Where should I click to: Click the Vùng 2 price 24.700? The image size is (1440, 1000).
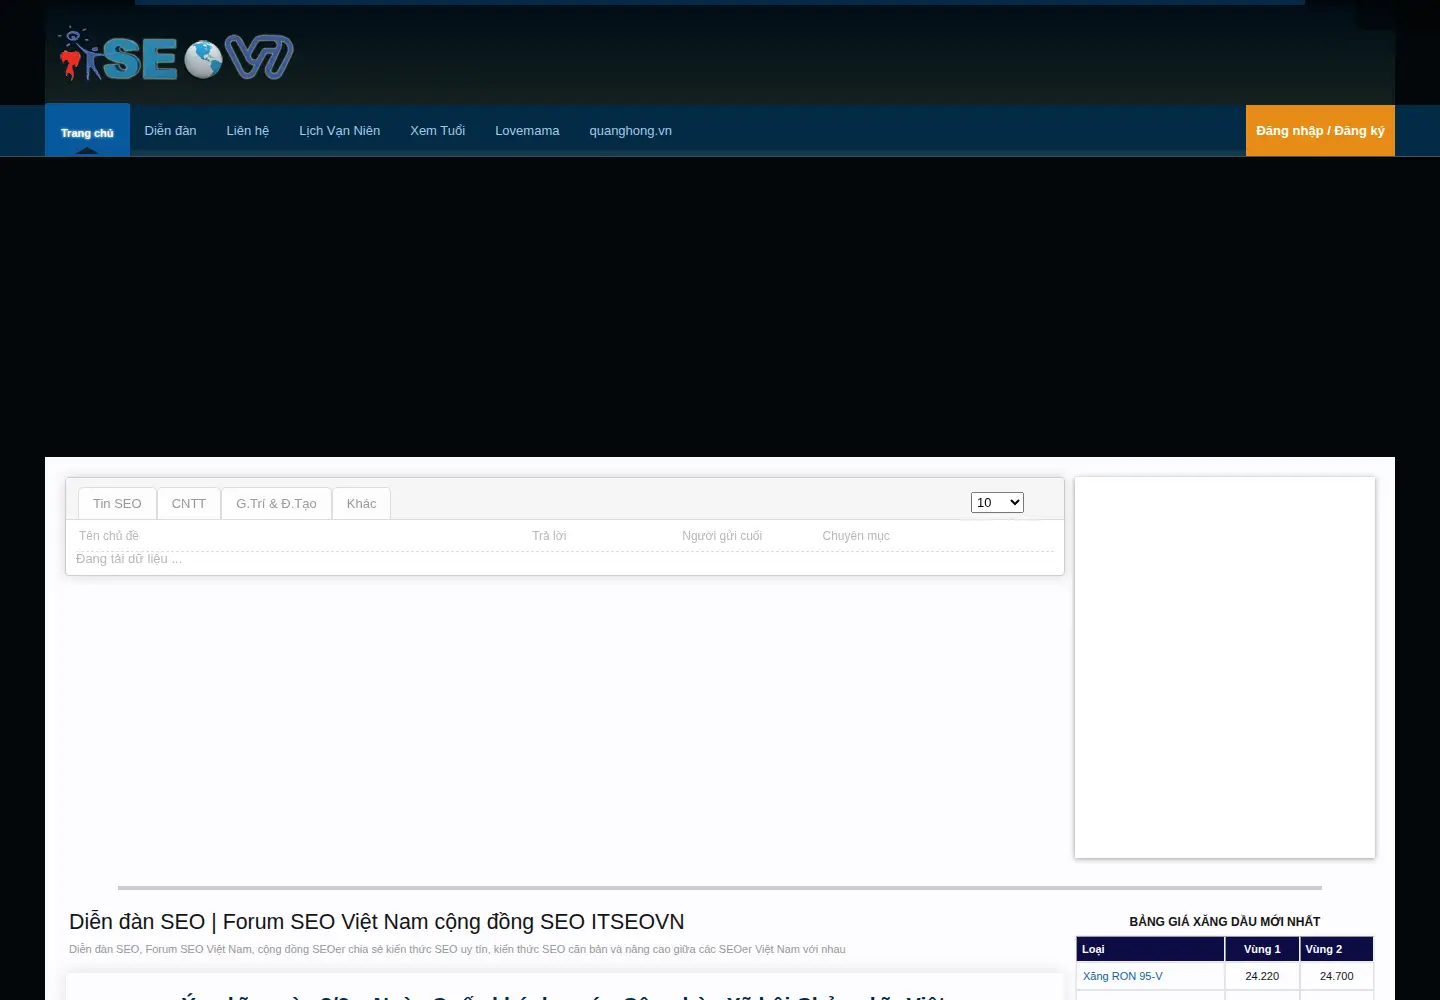(1336, 976)
